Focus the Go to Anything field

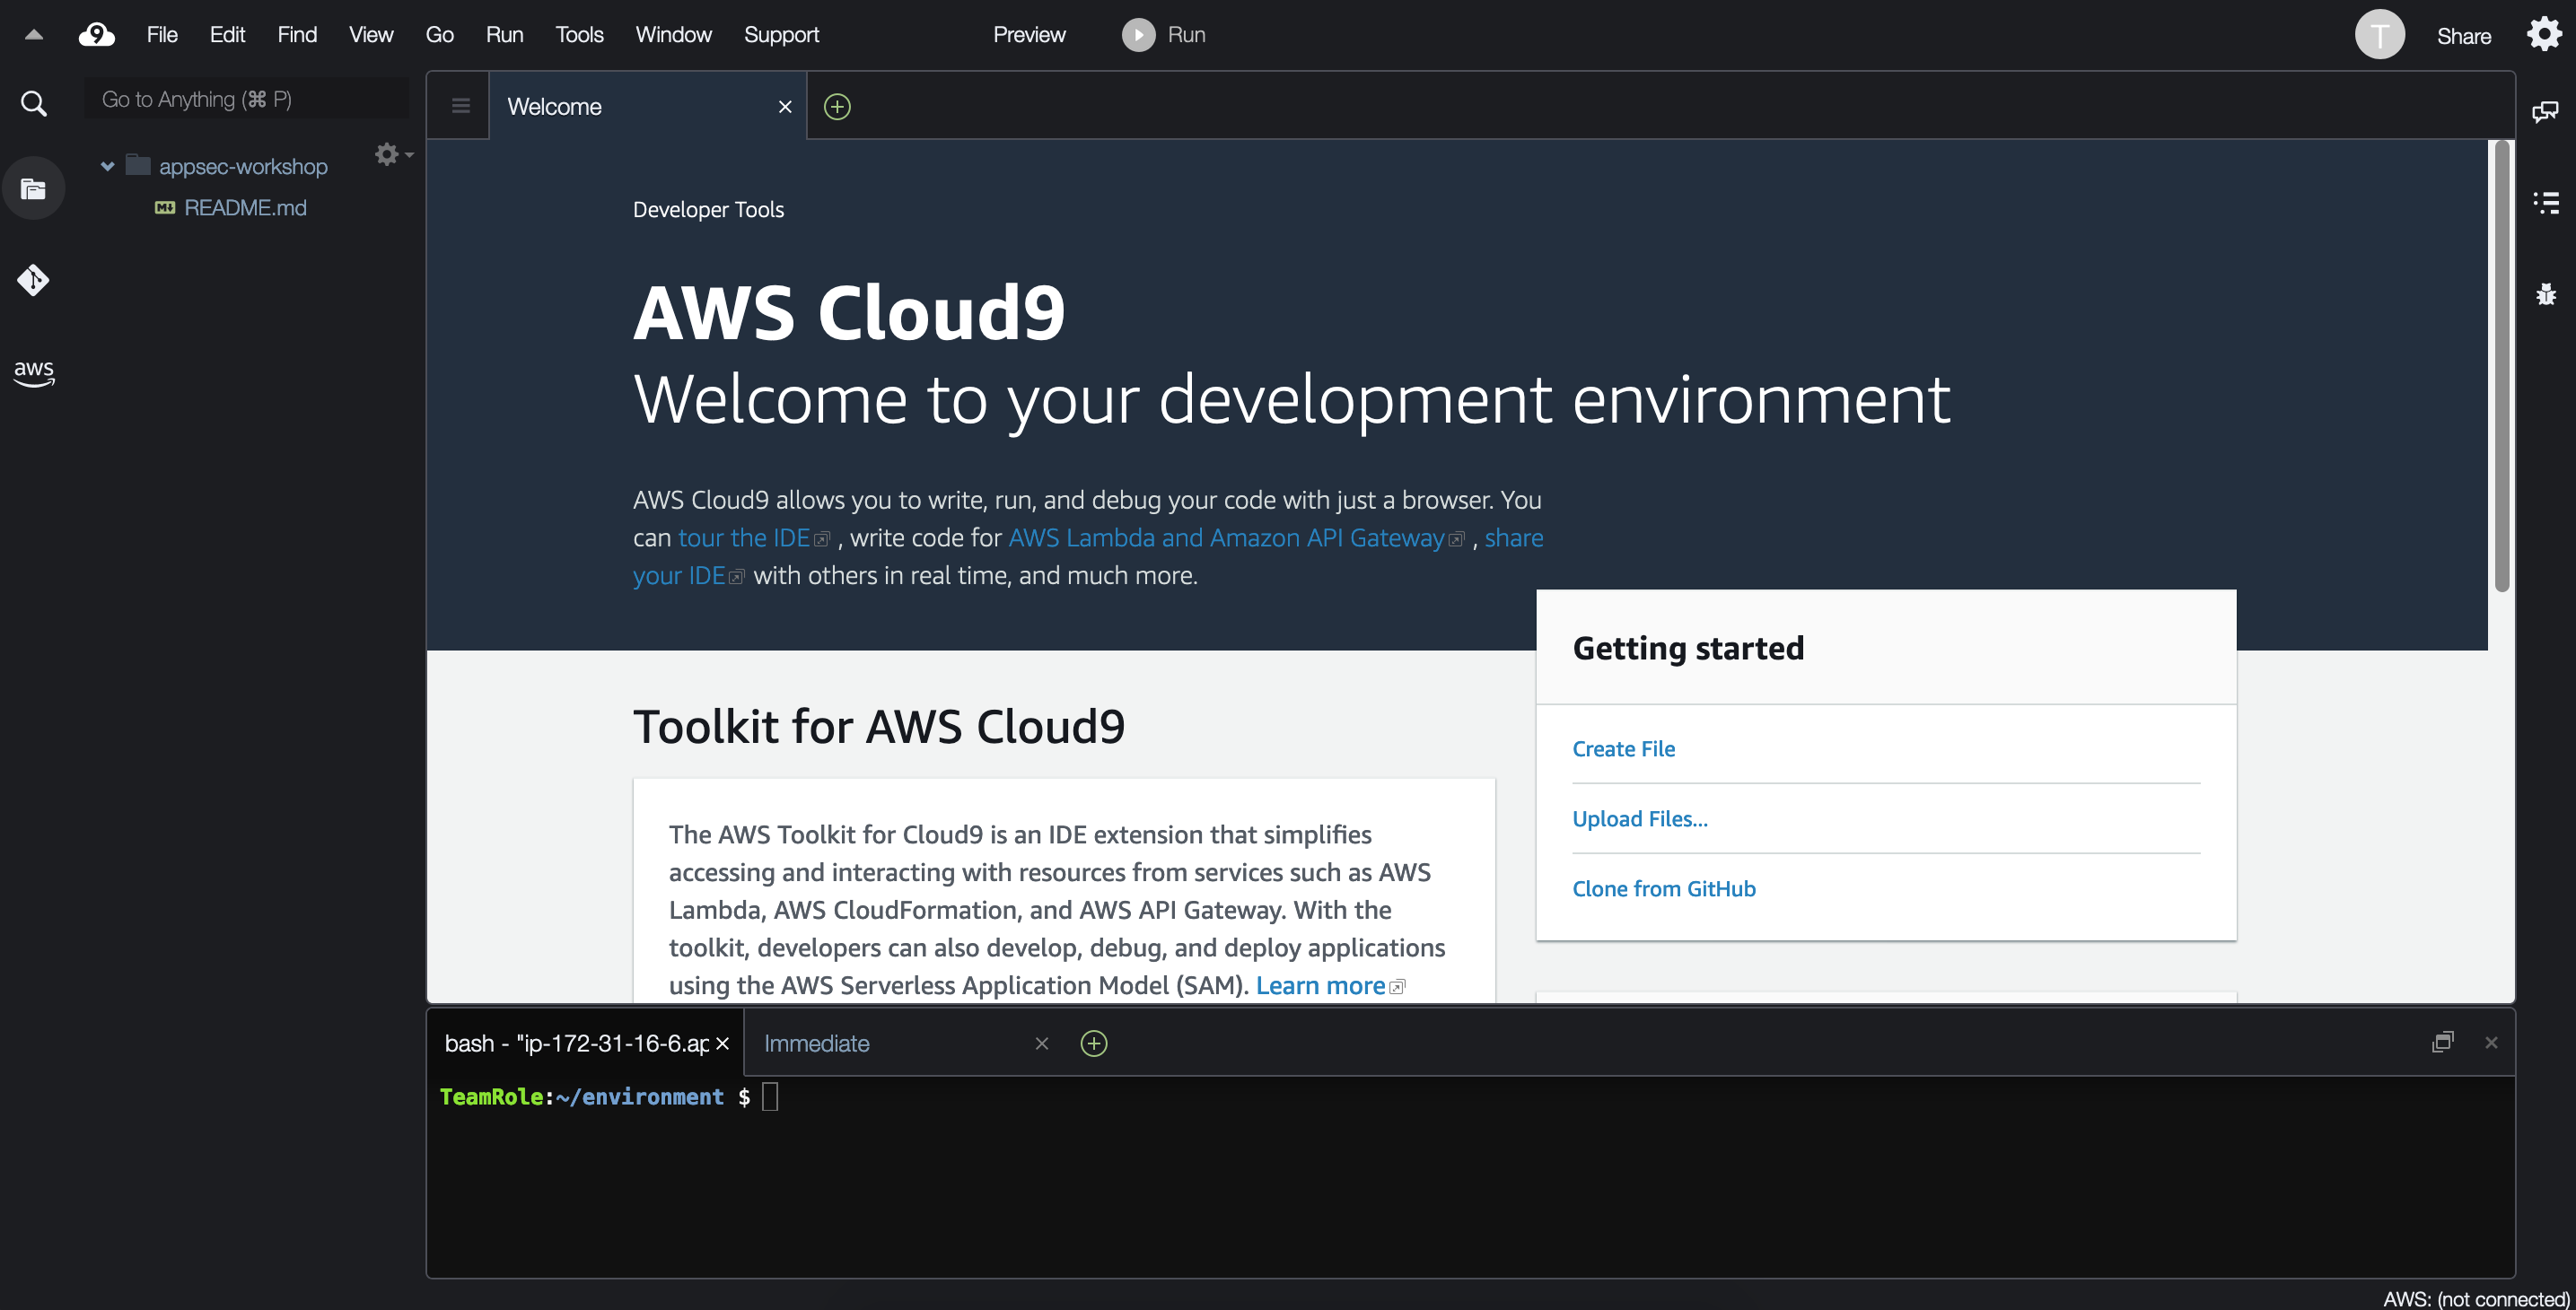click(x=246, y=99)
